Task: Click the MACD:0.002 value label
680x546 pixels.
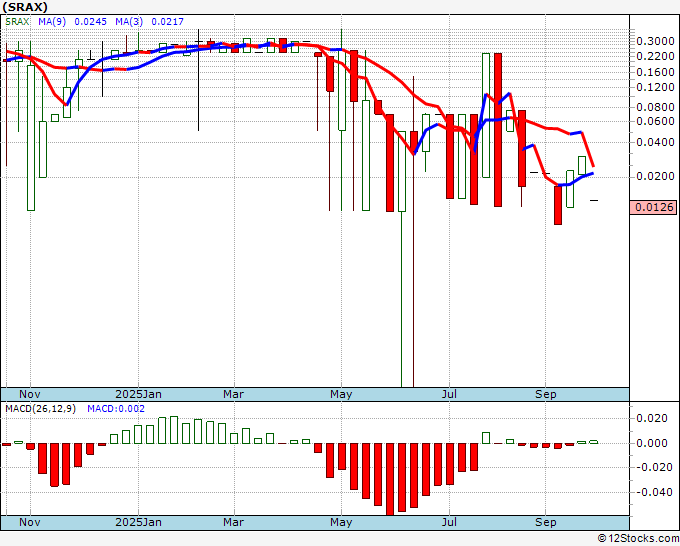Action: 116,409
